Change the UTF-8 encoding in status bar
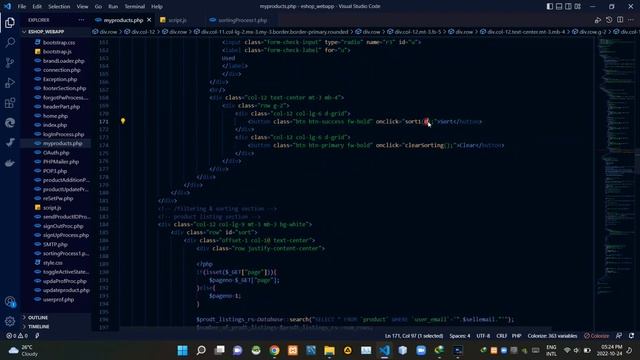Image resolution: width=640 pixels, height=360 pixels. pyautogui.click(x=483, y=336)
